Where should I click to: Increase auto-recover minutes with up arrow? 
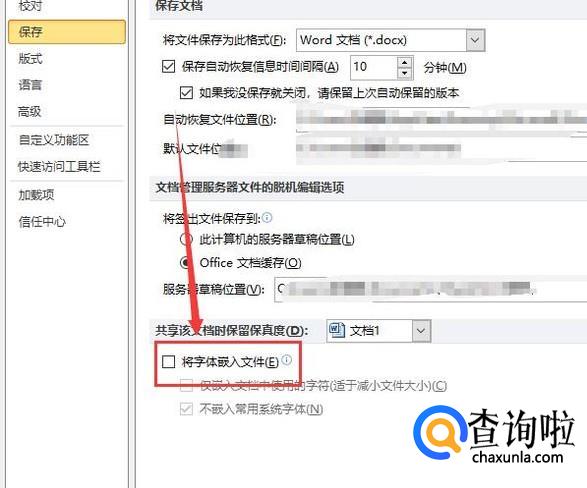click(404, 62)
